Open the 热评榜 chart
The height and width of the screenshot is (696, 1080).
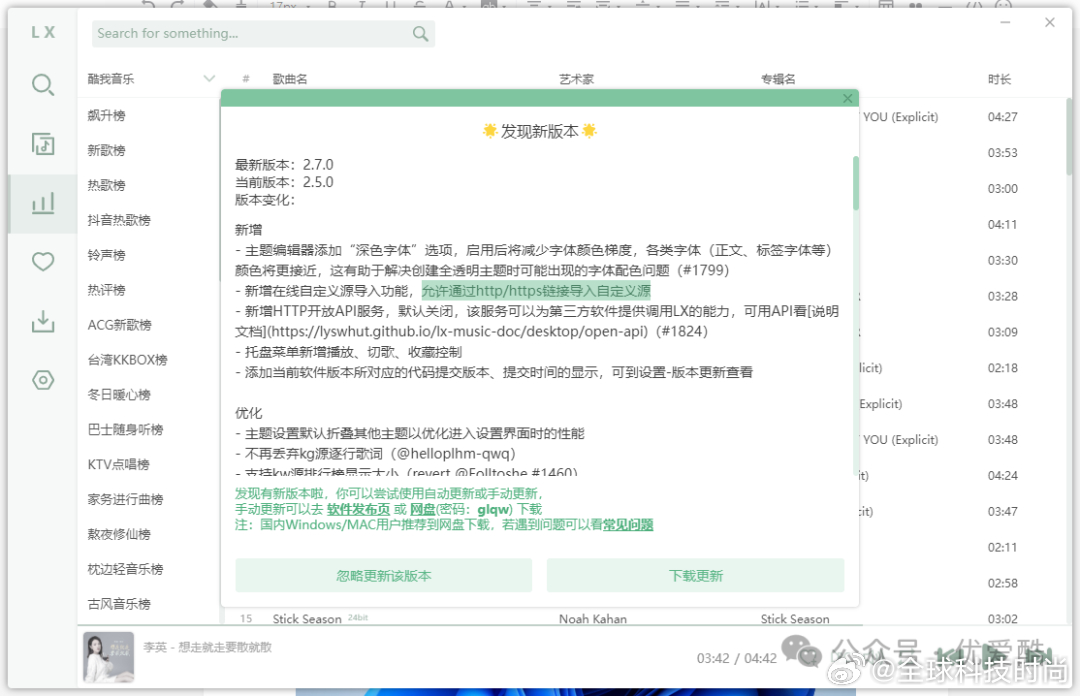point(106,290)
